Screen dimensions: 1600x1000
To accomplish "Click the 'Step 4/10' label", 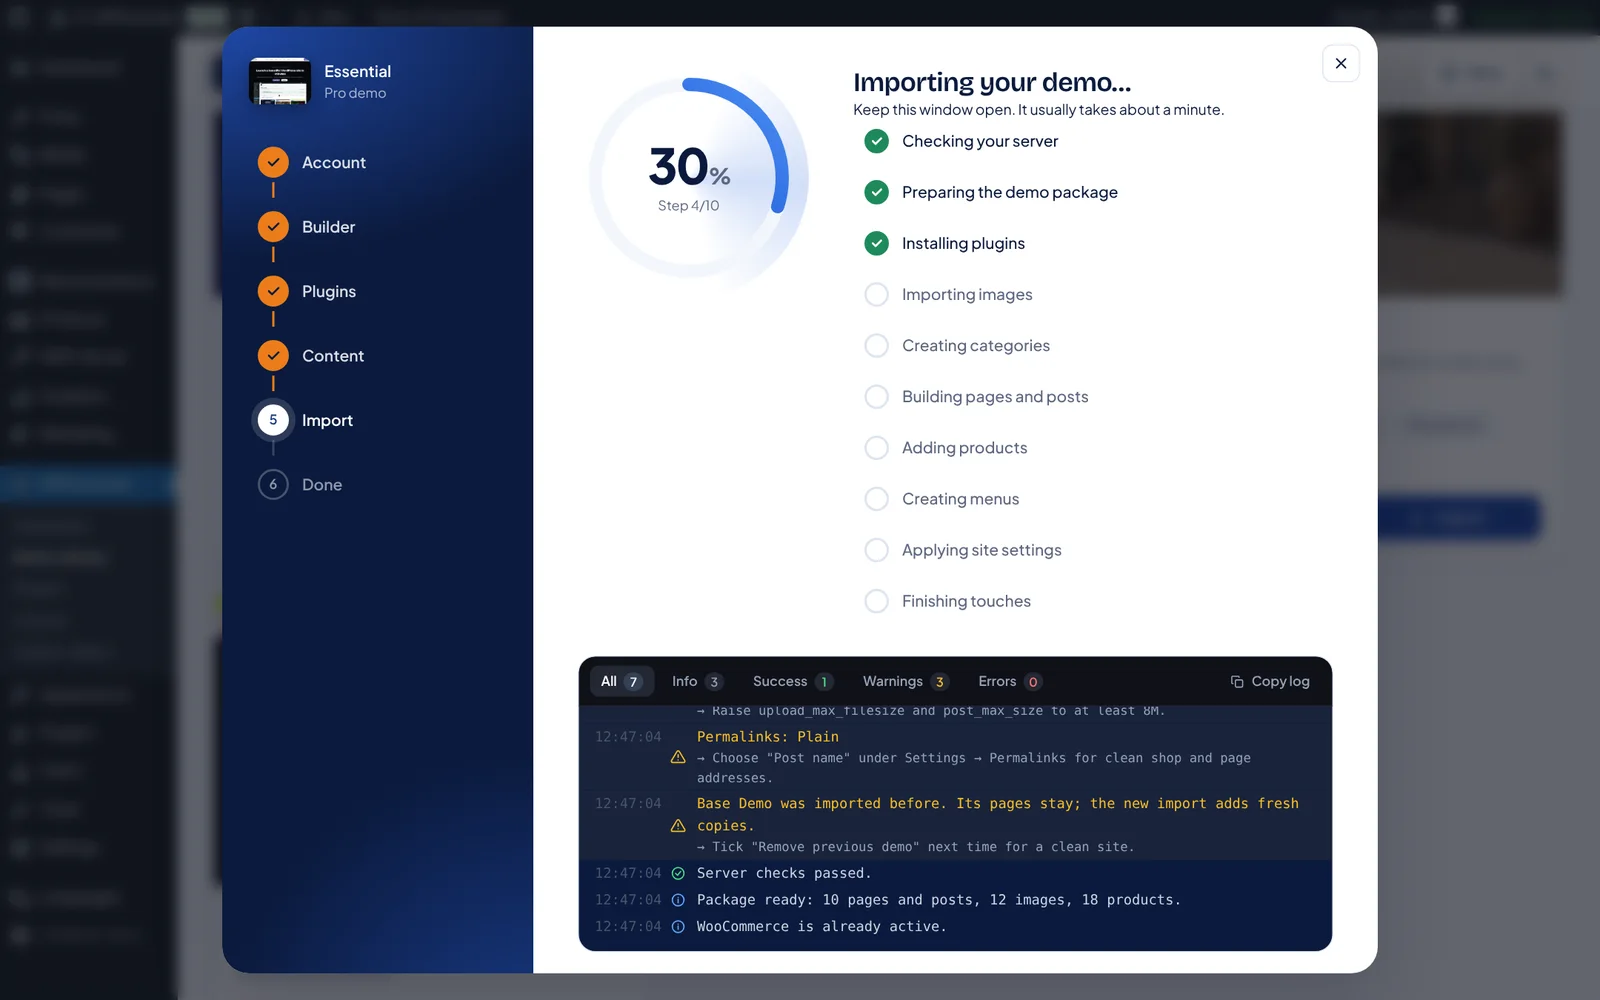I will point(689,205).
